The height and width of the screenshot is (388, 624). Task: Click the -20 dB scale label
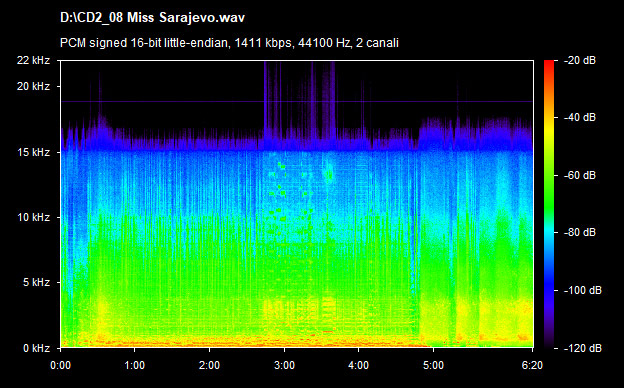pos(579,61)
